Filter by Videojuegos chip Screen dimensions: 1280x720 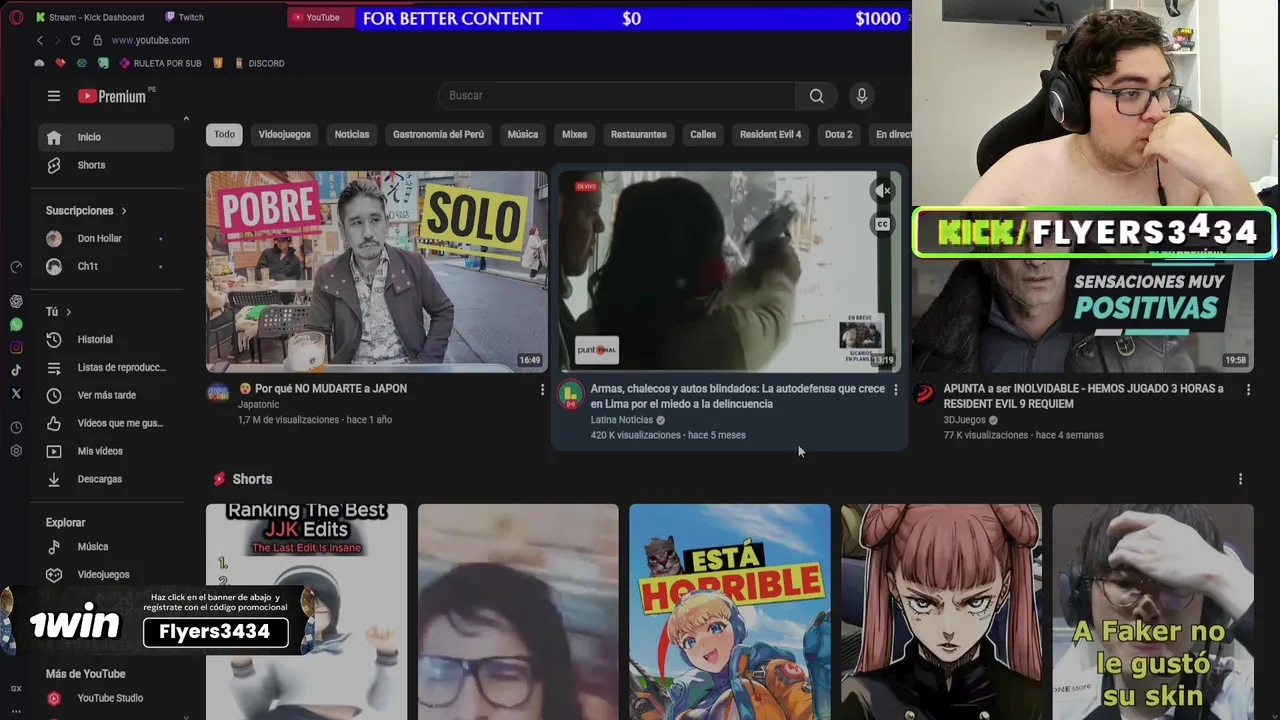(x=285, y=134)
